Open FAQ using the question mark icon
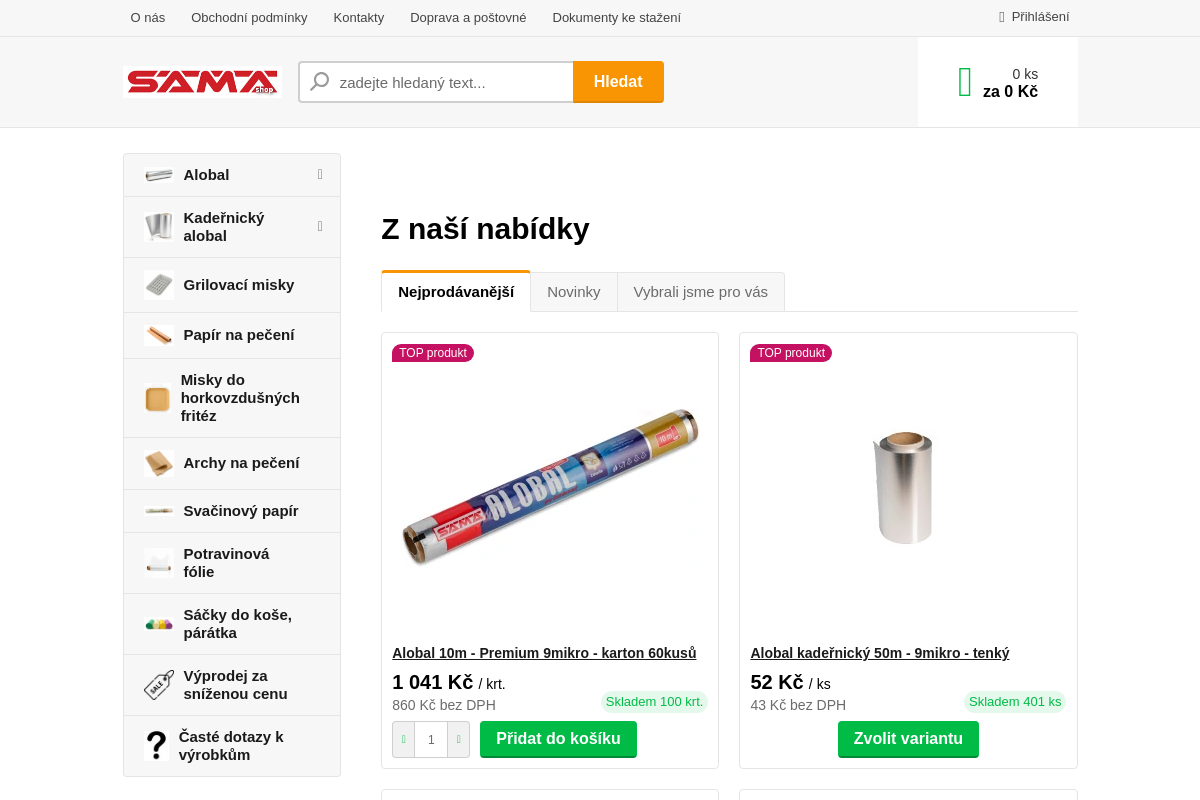 tap(157, 745)
